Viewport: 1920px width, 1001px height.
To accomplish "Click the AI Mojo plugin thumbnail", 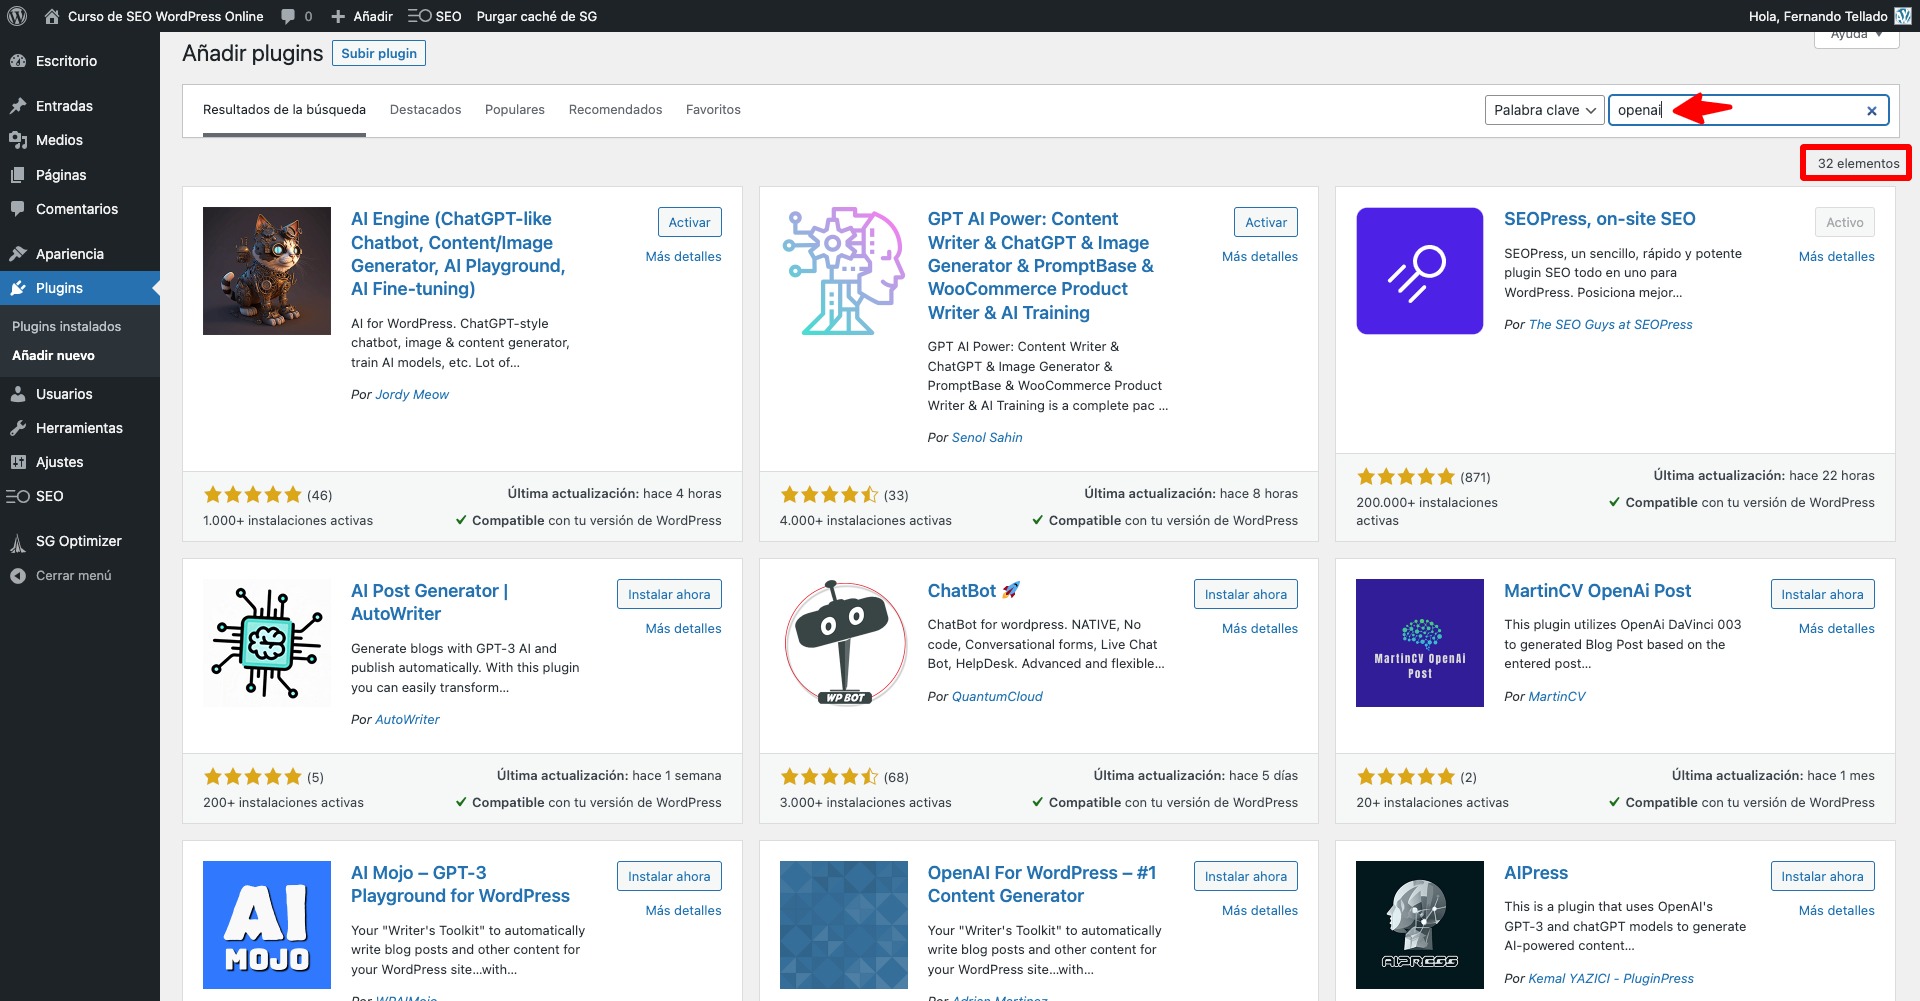I will click(x=267, y=924).
